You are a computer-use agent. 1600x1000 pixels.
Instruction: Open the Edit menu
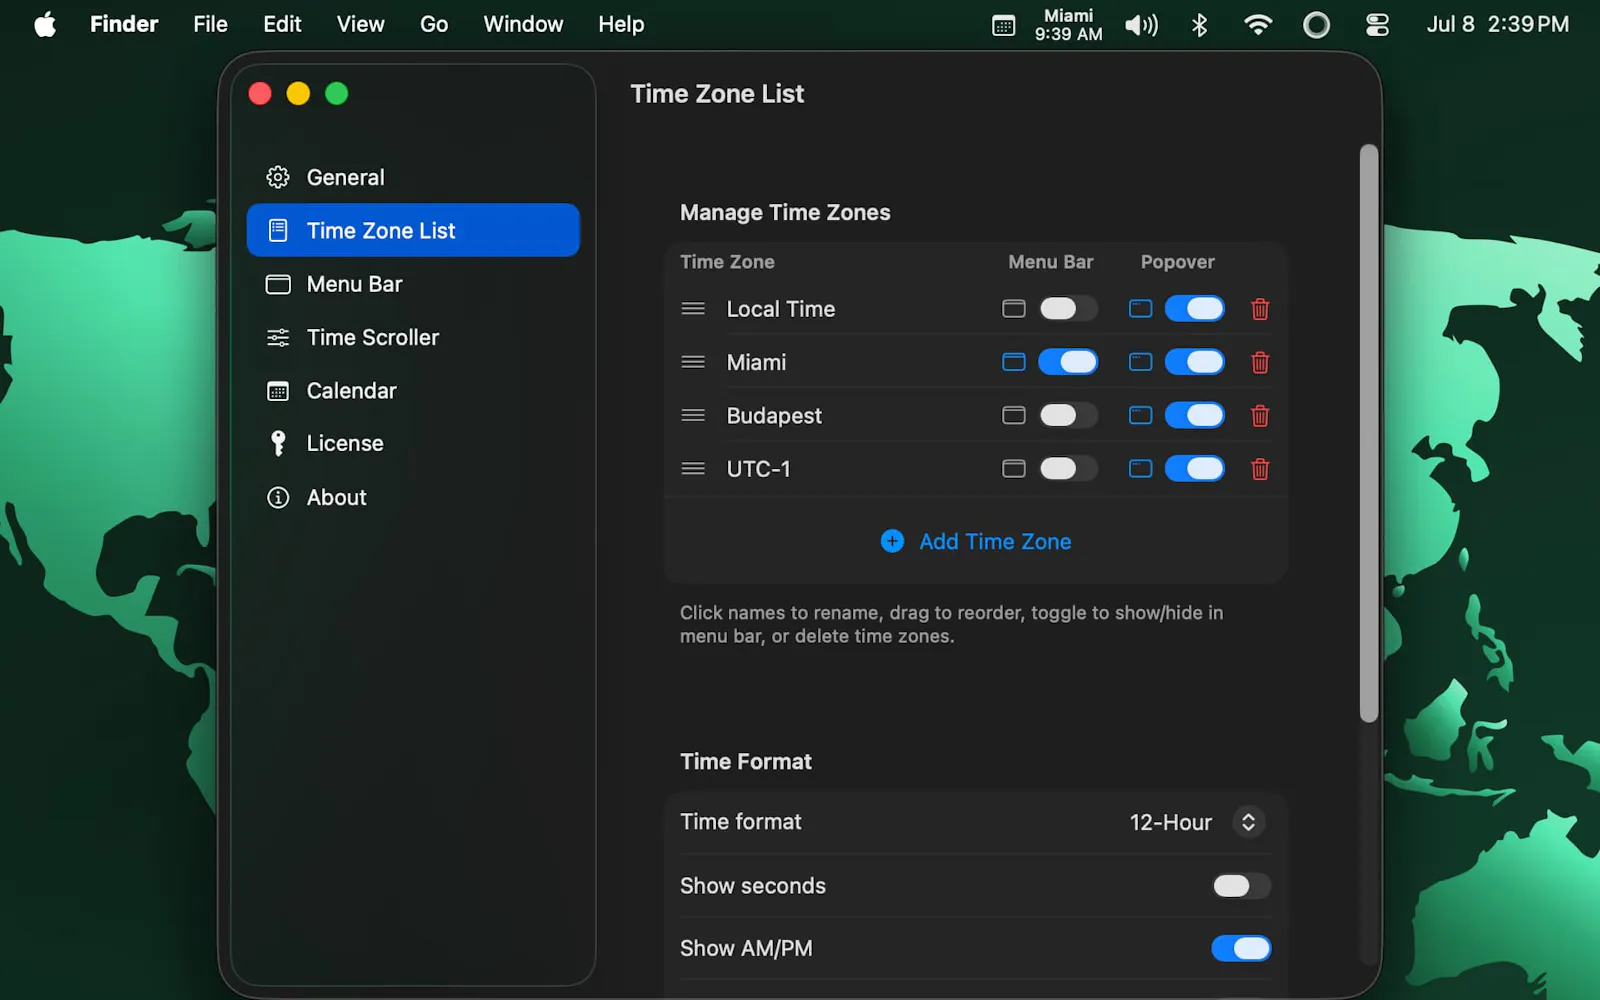coord(282,24)
